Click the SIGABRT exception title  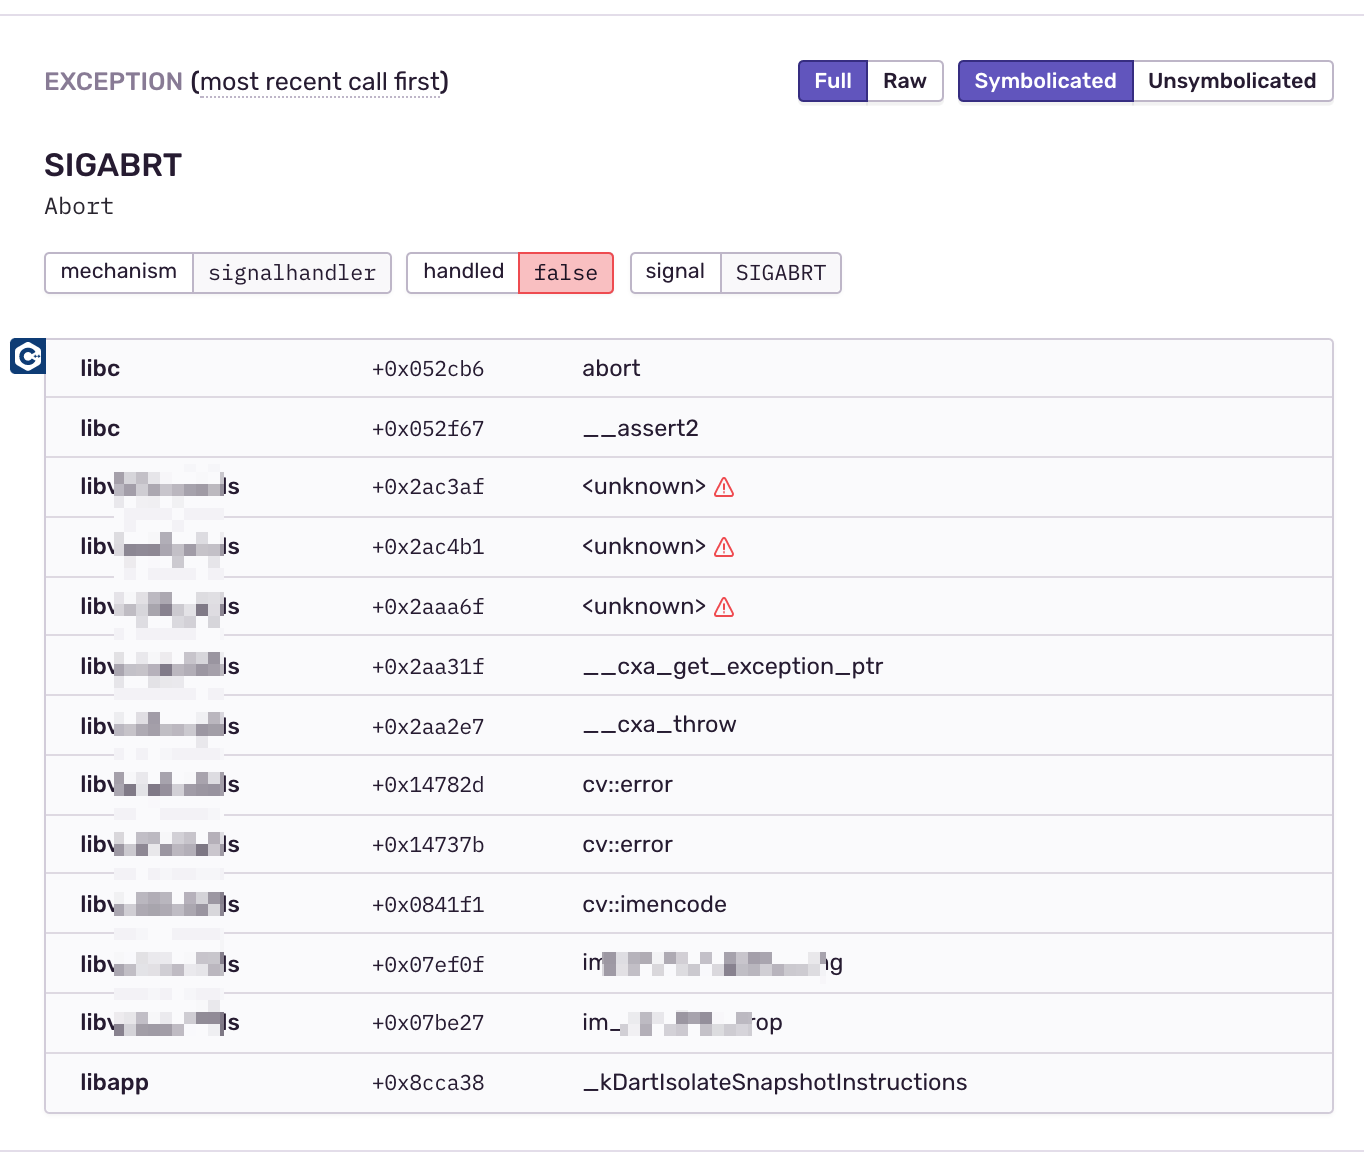pyautogui.click(x=113, y=165)
